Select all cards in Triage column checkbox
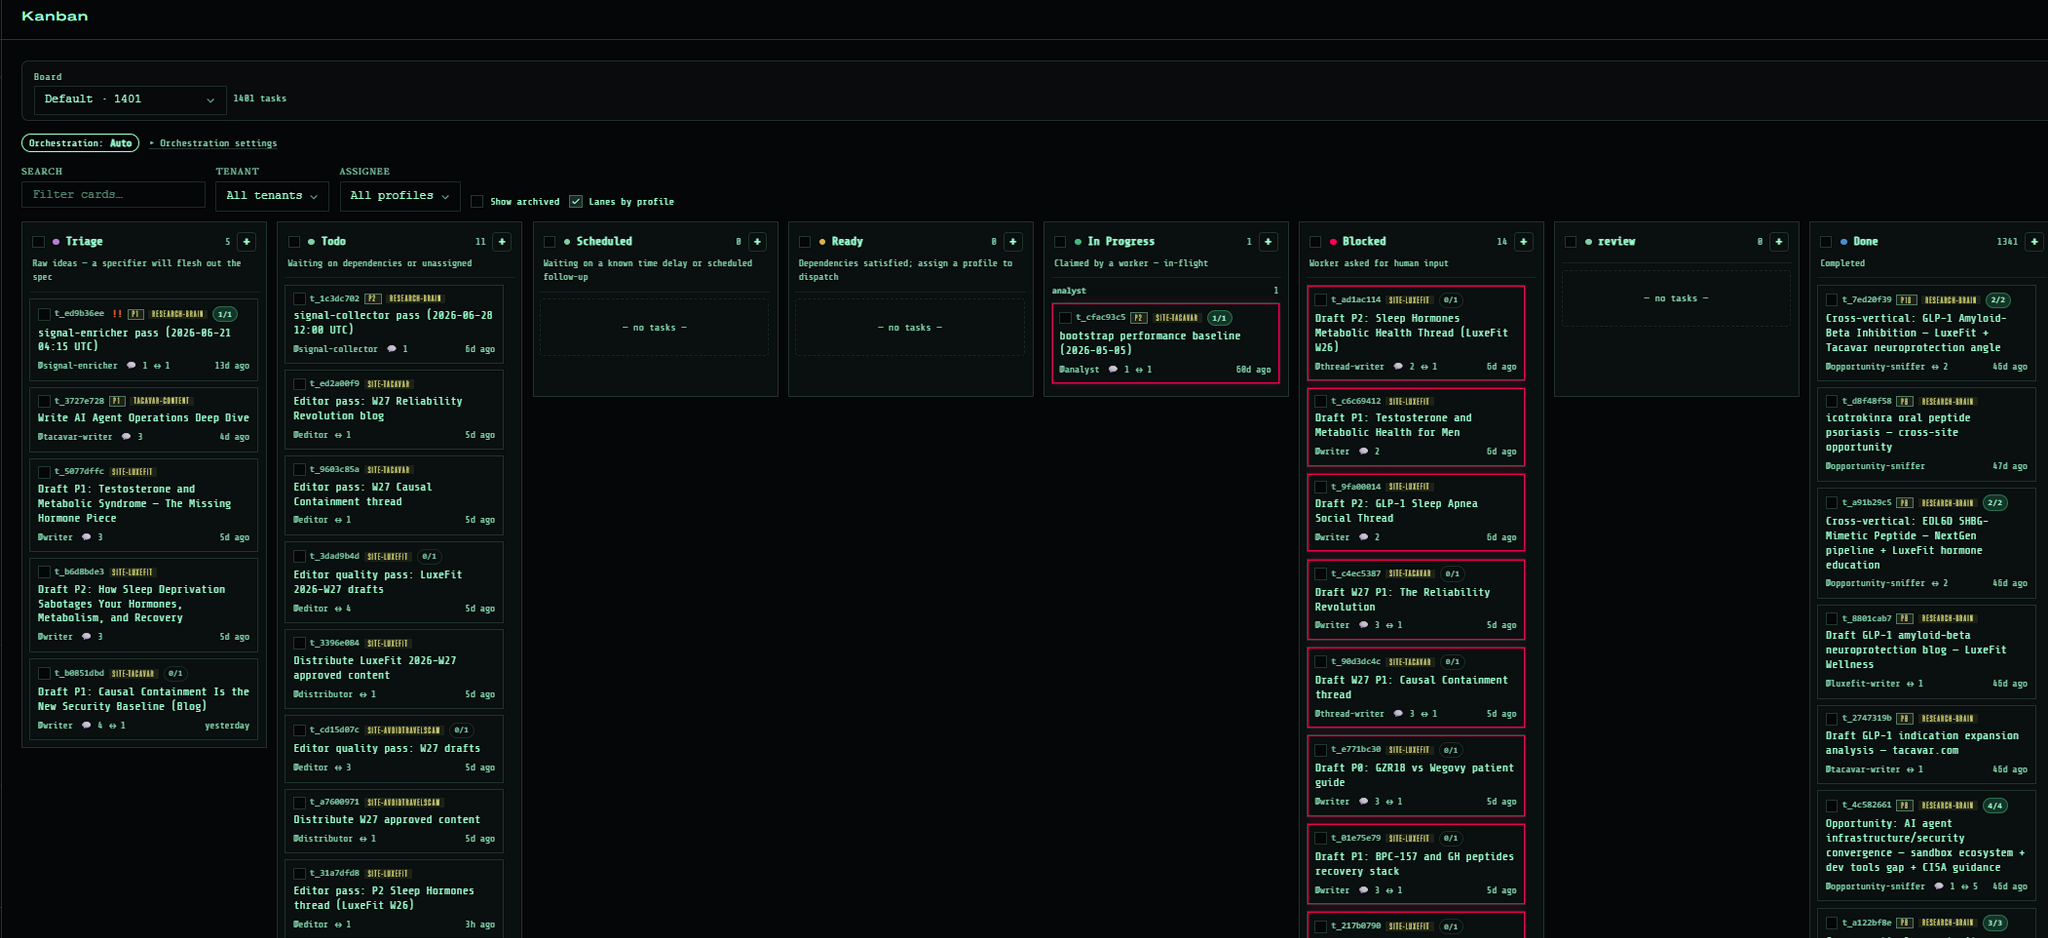The width and height of the screenshot is (2048, 938). (x=38, y=242)
